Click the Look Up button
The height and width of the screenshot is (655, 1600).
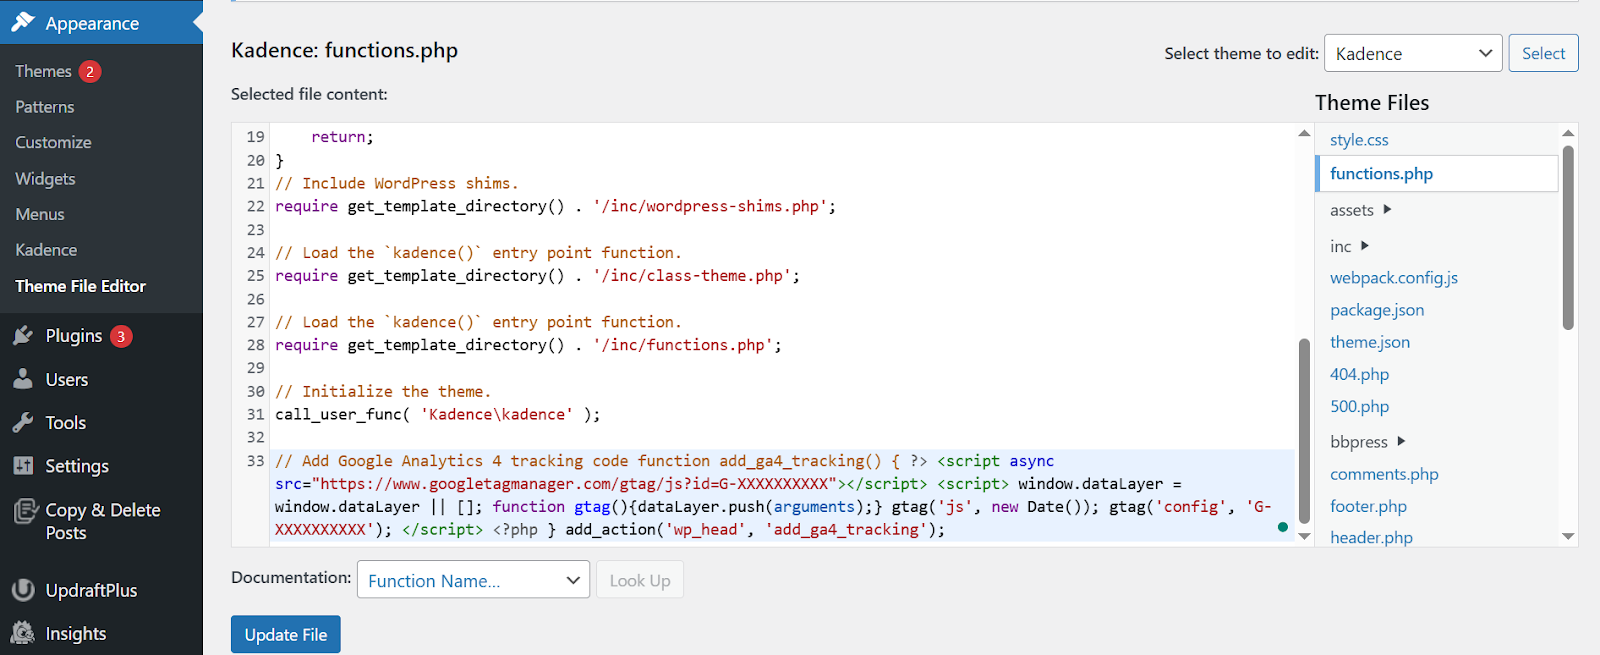(x=640, y=580)
